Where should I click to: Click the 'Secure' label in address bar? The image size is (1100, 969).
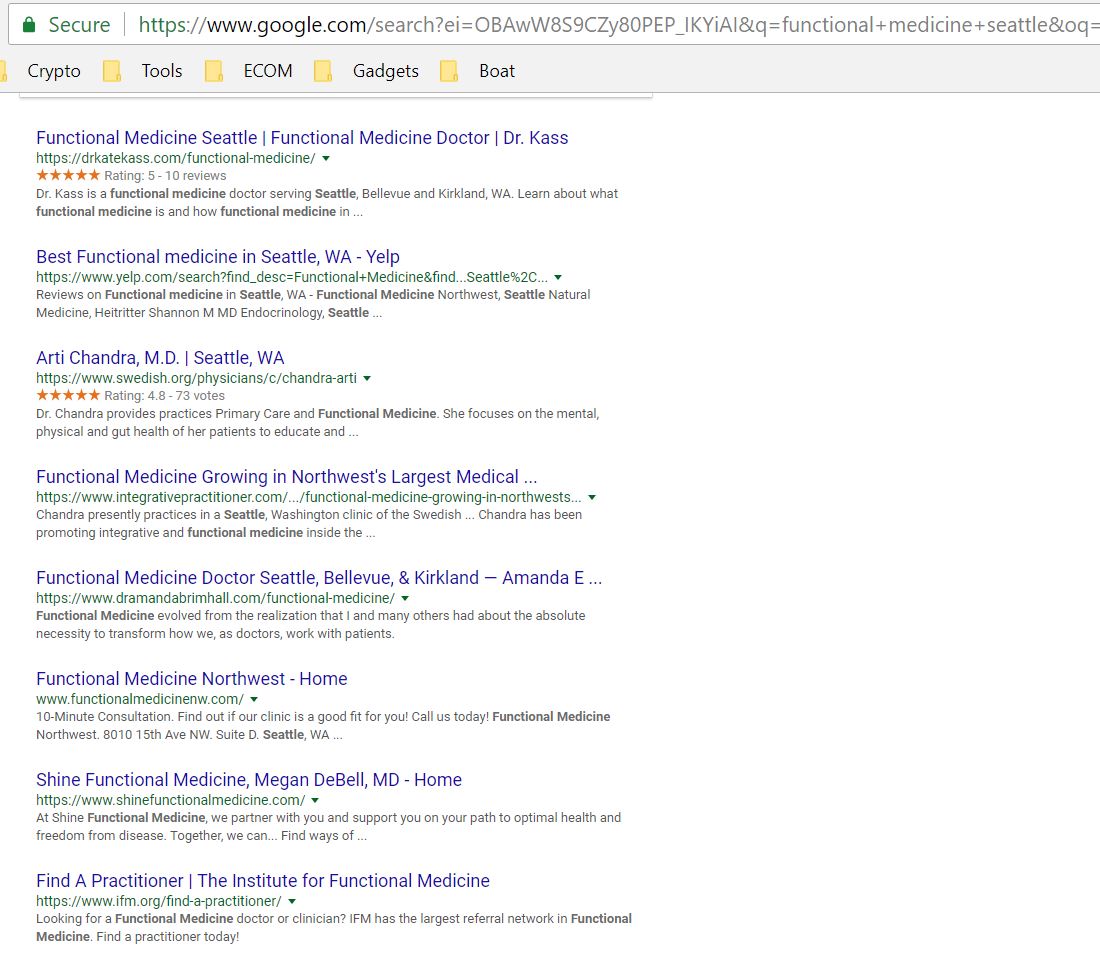click(x=79, y=25)
